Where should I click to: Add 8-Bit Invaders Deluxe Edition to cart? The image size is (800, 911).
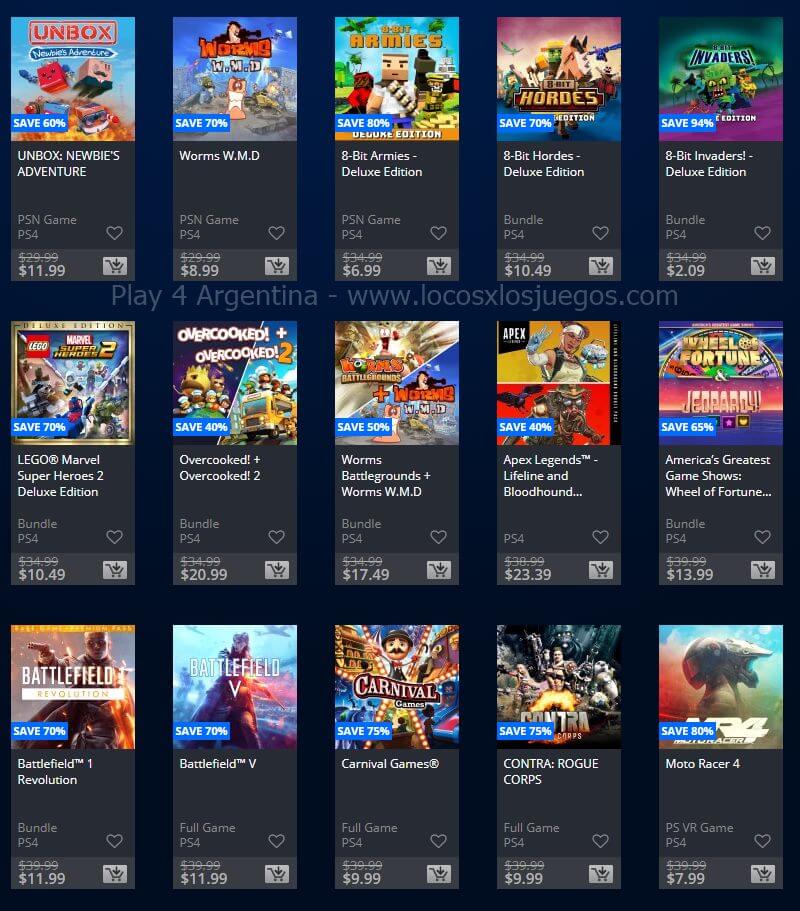(x=763, y=266)
